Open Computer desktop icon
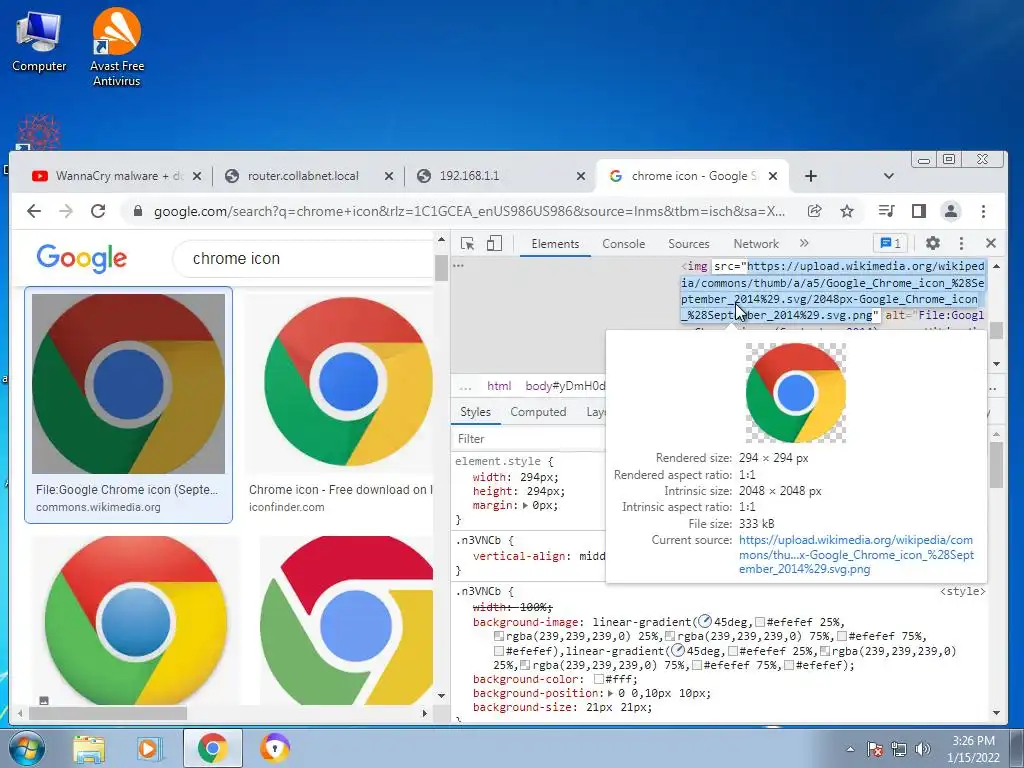The width and height of the screenshot is (1024, 768). click(x=39, y=41)
